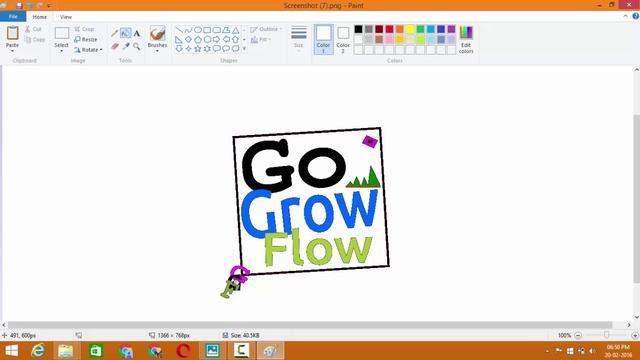640x360 pixels.
Task: Click the Brushes tool icon
Action: pos(157,33)
